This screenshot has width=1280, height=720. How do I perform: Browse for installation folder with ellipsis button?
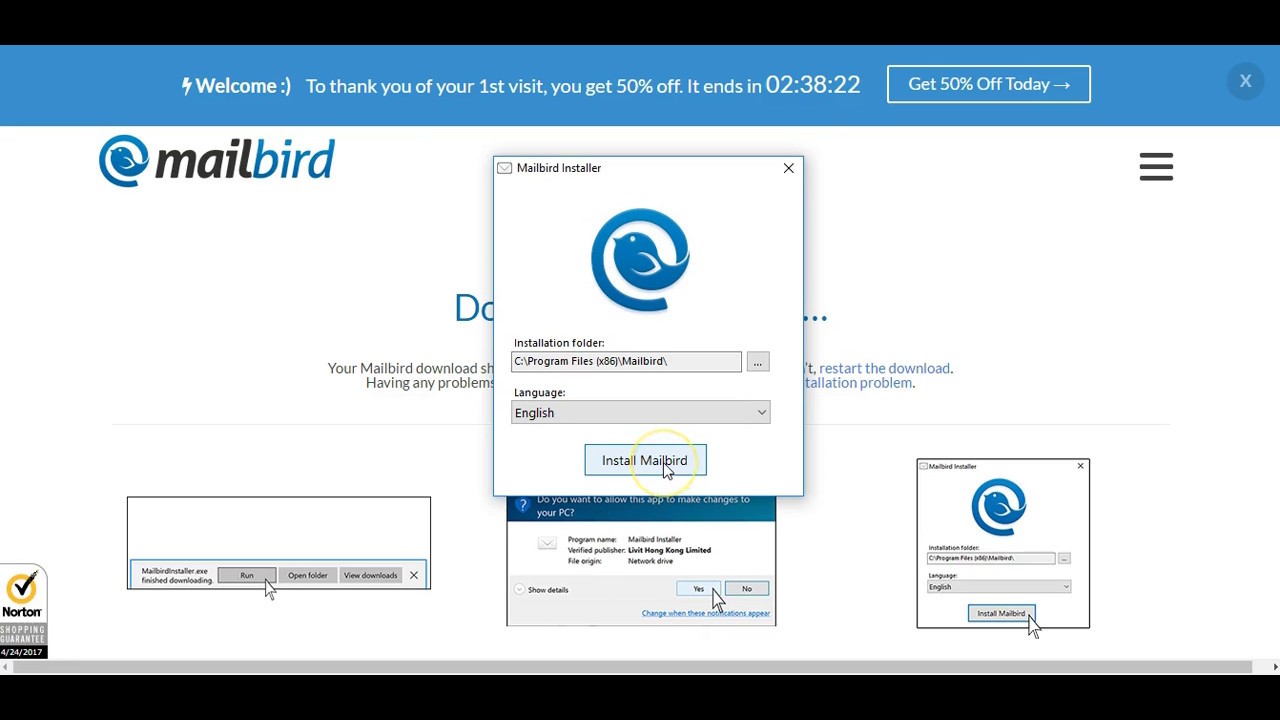757,362
